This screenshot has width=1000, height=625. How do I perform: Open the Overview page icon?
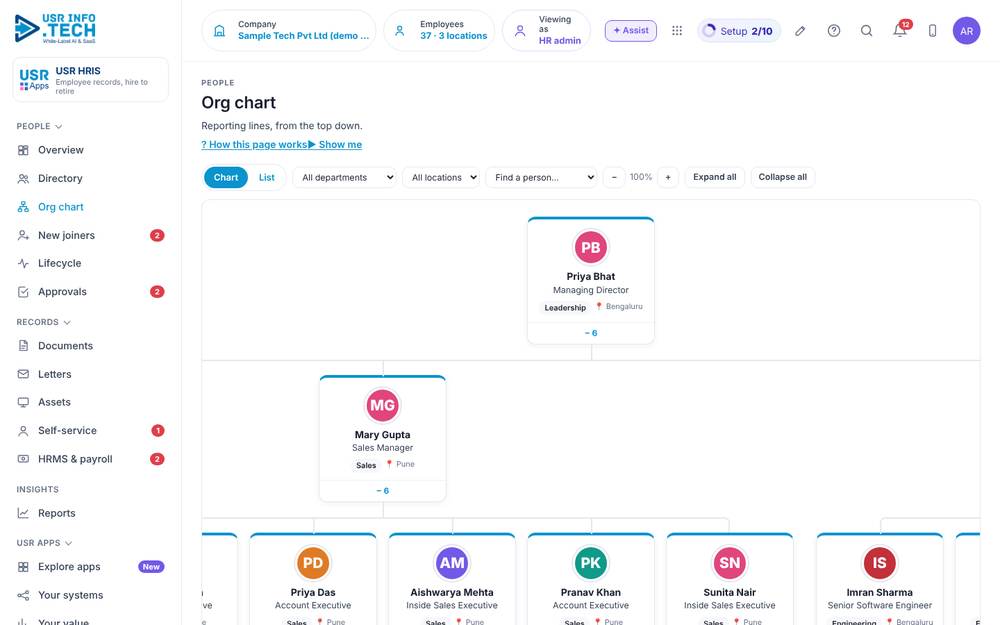pyautogui.click(x=23, y=150)
